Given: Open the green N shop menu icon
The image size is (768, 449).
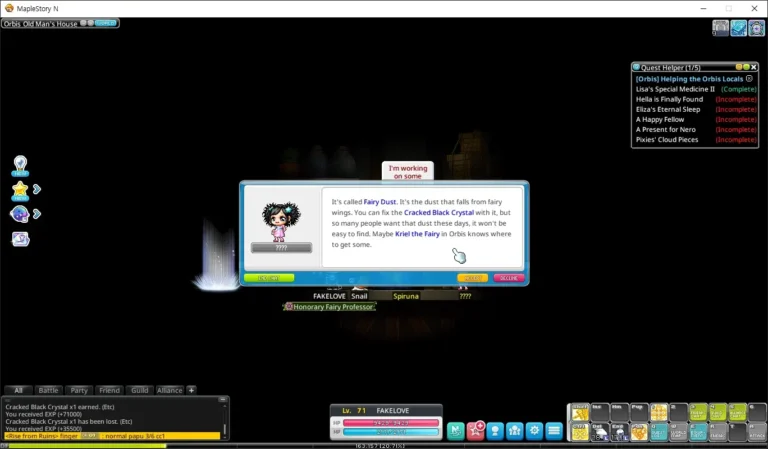Looking at the screenshot, I should click(456, 431).
